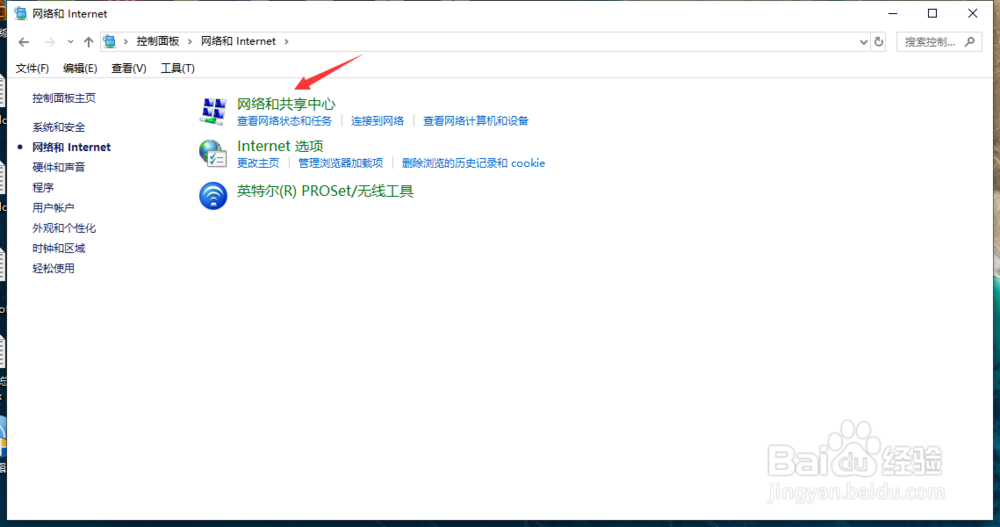The height and width of the screenshot is (527, 1000).
Task: Expand recent locations dropdown arrow
Action: tap(70, 42)
